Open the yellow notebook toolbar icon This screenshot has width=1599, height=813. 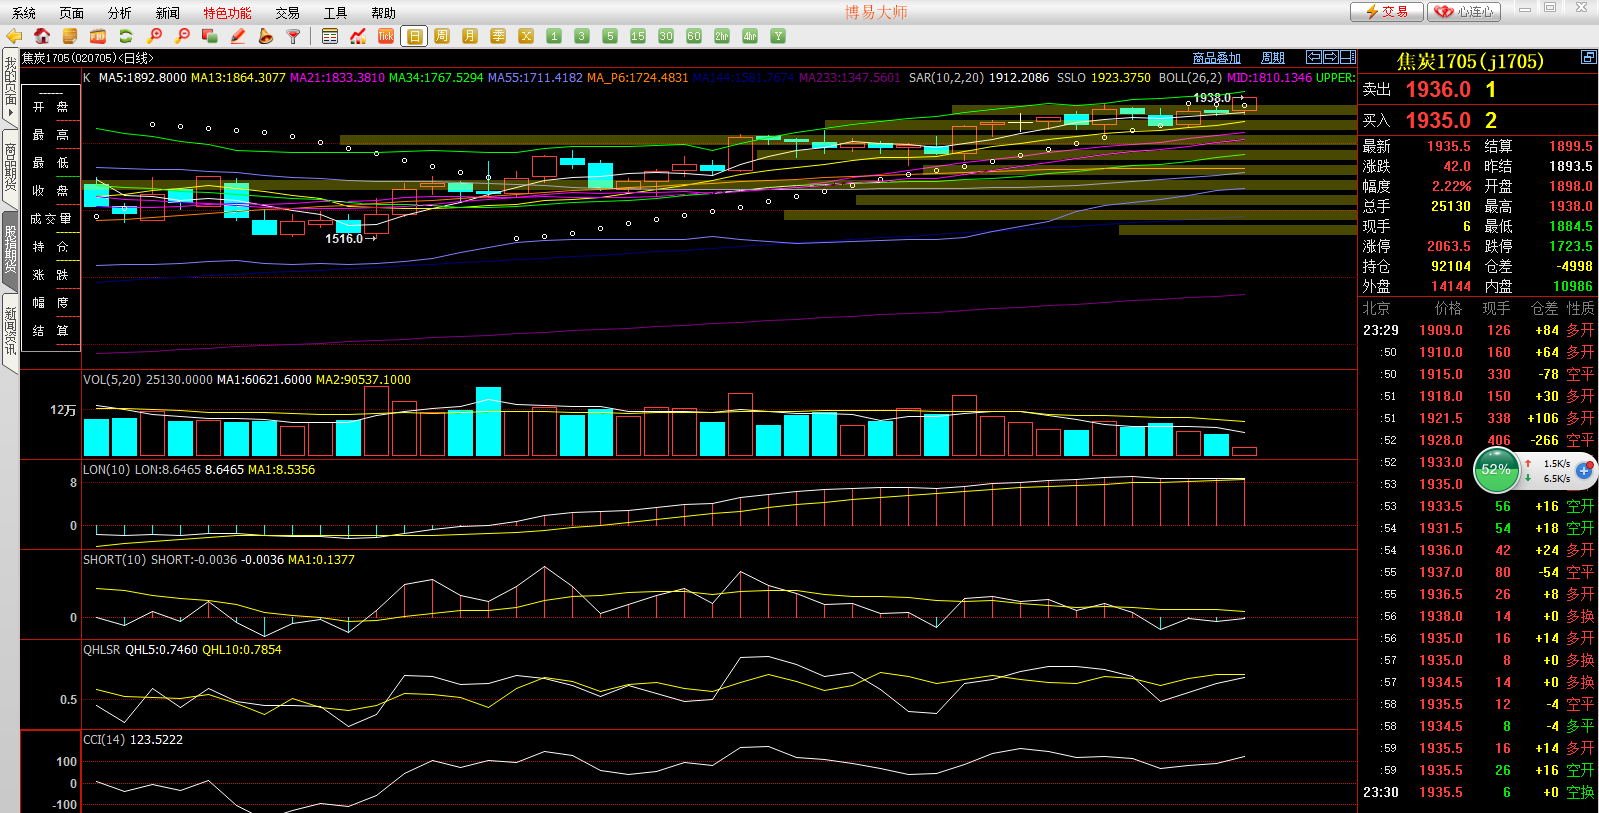coord(70,36)
